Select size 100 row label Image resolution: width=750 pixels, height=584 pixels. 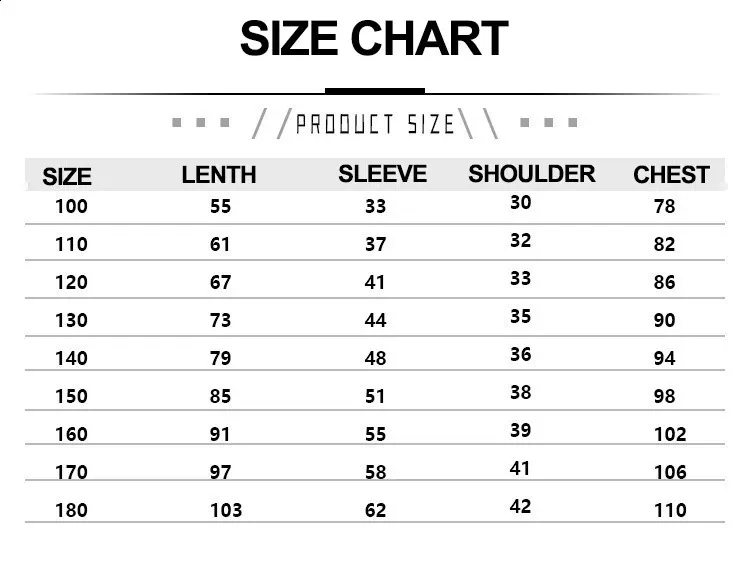(x=71, y=207)
